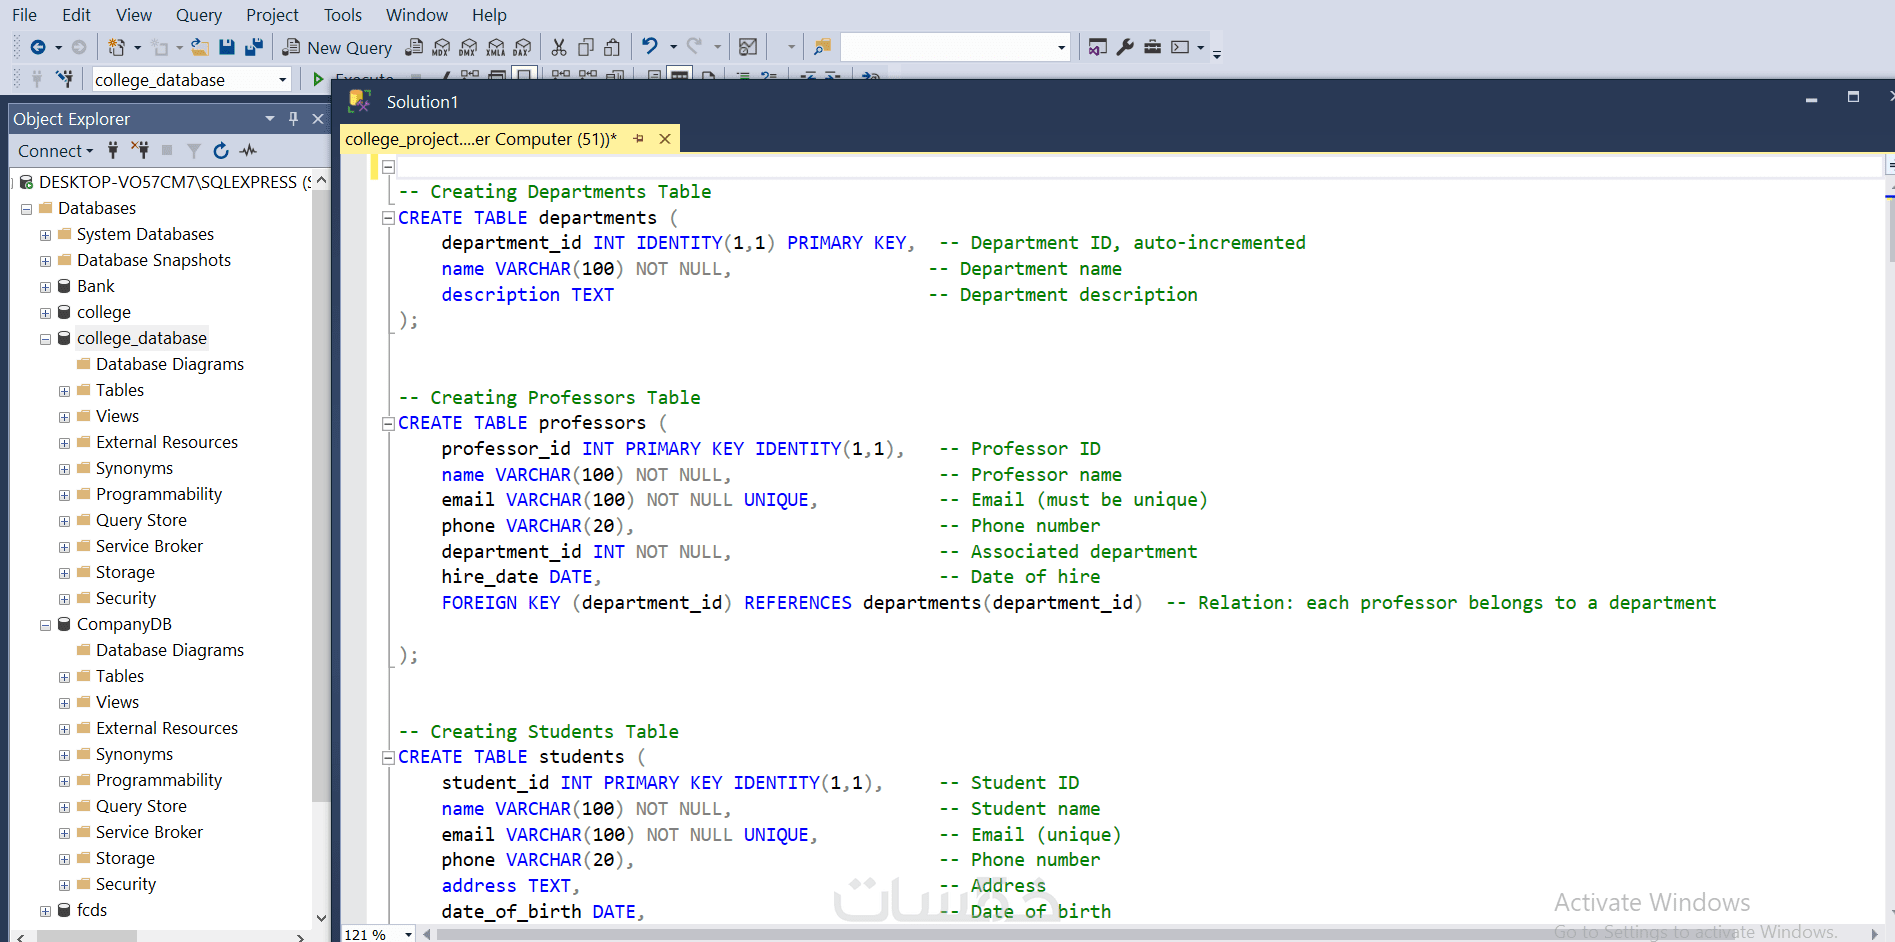Select the college_project query tab

pos(481,139)
